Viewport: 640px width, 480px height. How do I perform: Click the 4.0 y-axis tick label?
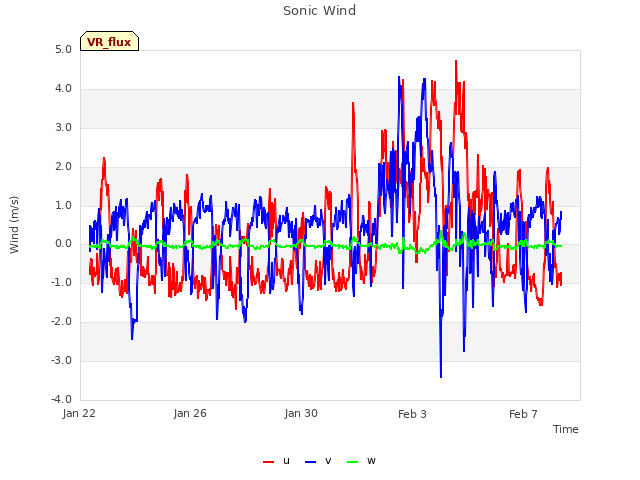(63, 89)
